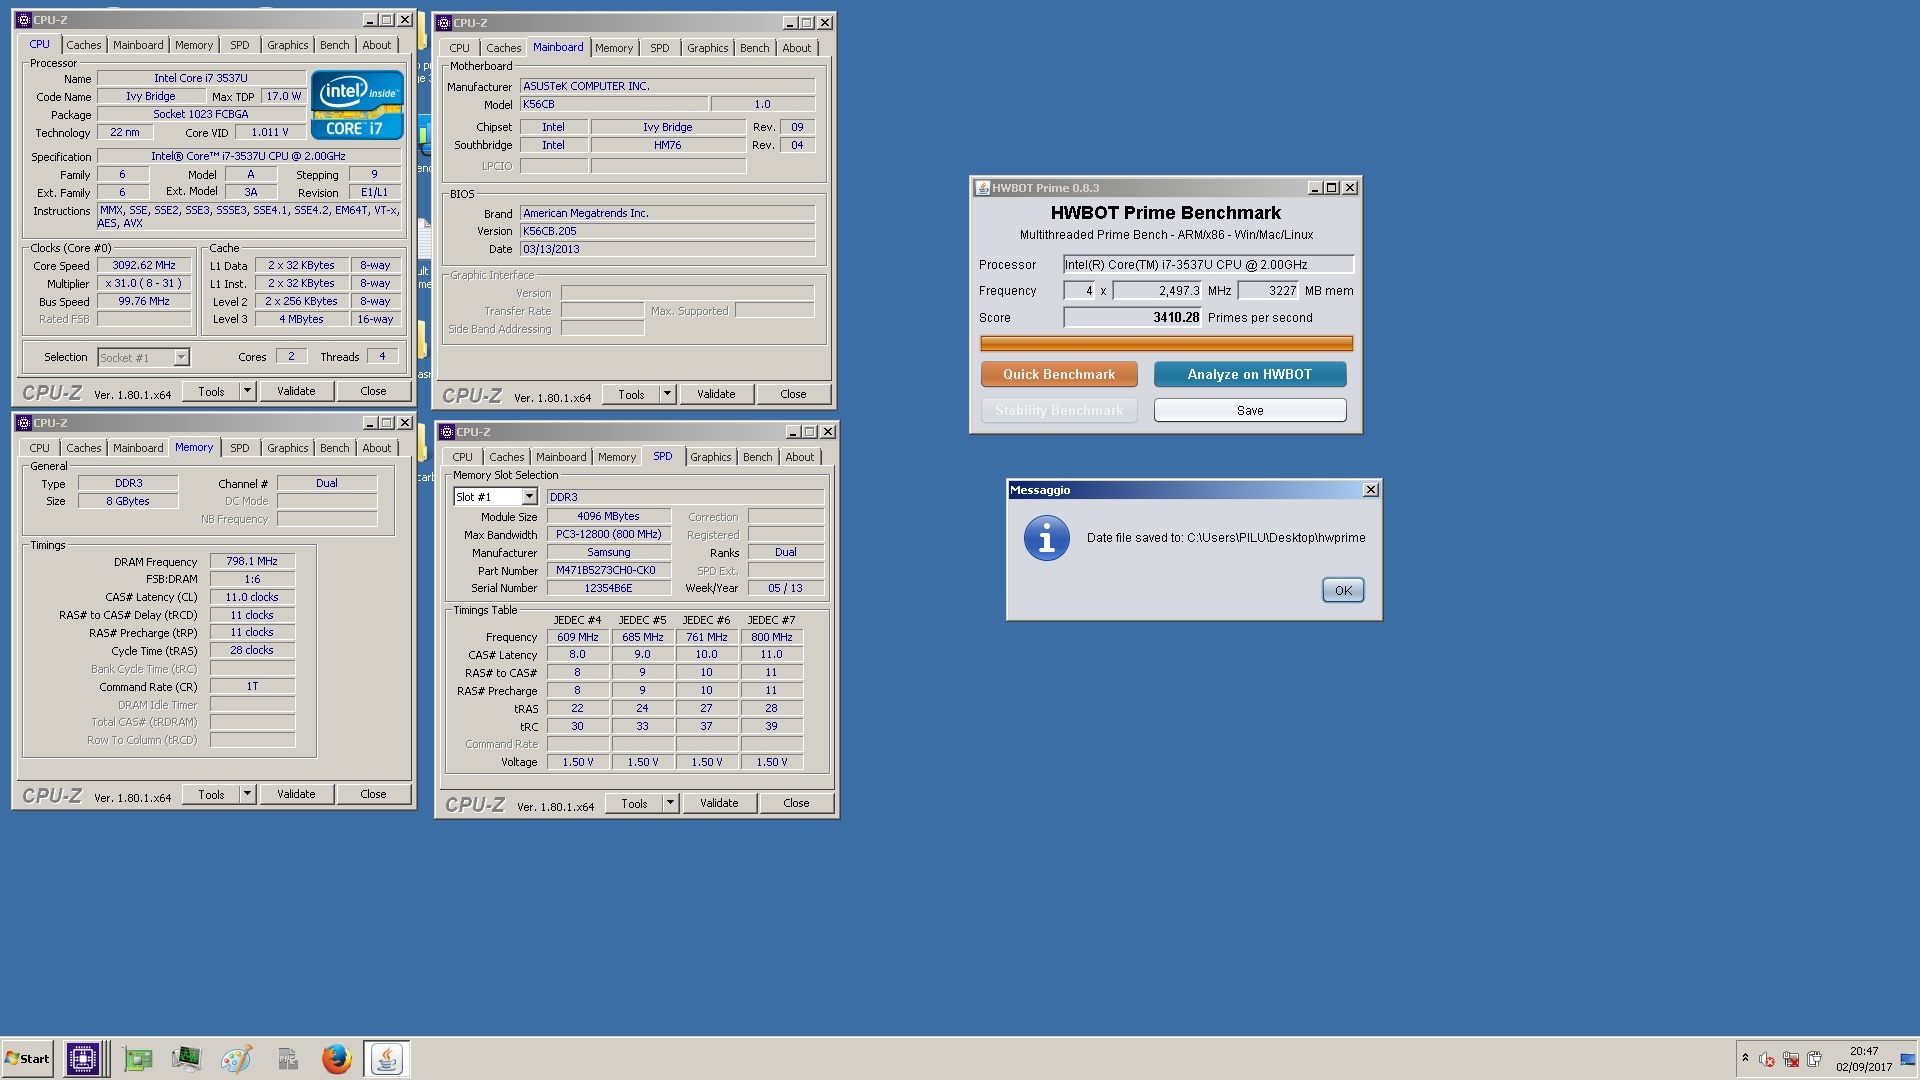Viewport: 1920px width, 1080px height.
Task: Click the 3410.28 score field
Action: coord(1132,318)
